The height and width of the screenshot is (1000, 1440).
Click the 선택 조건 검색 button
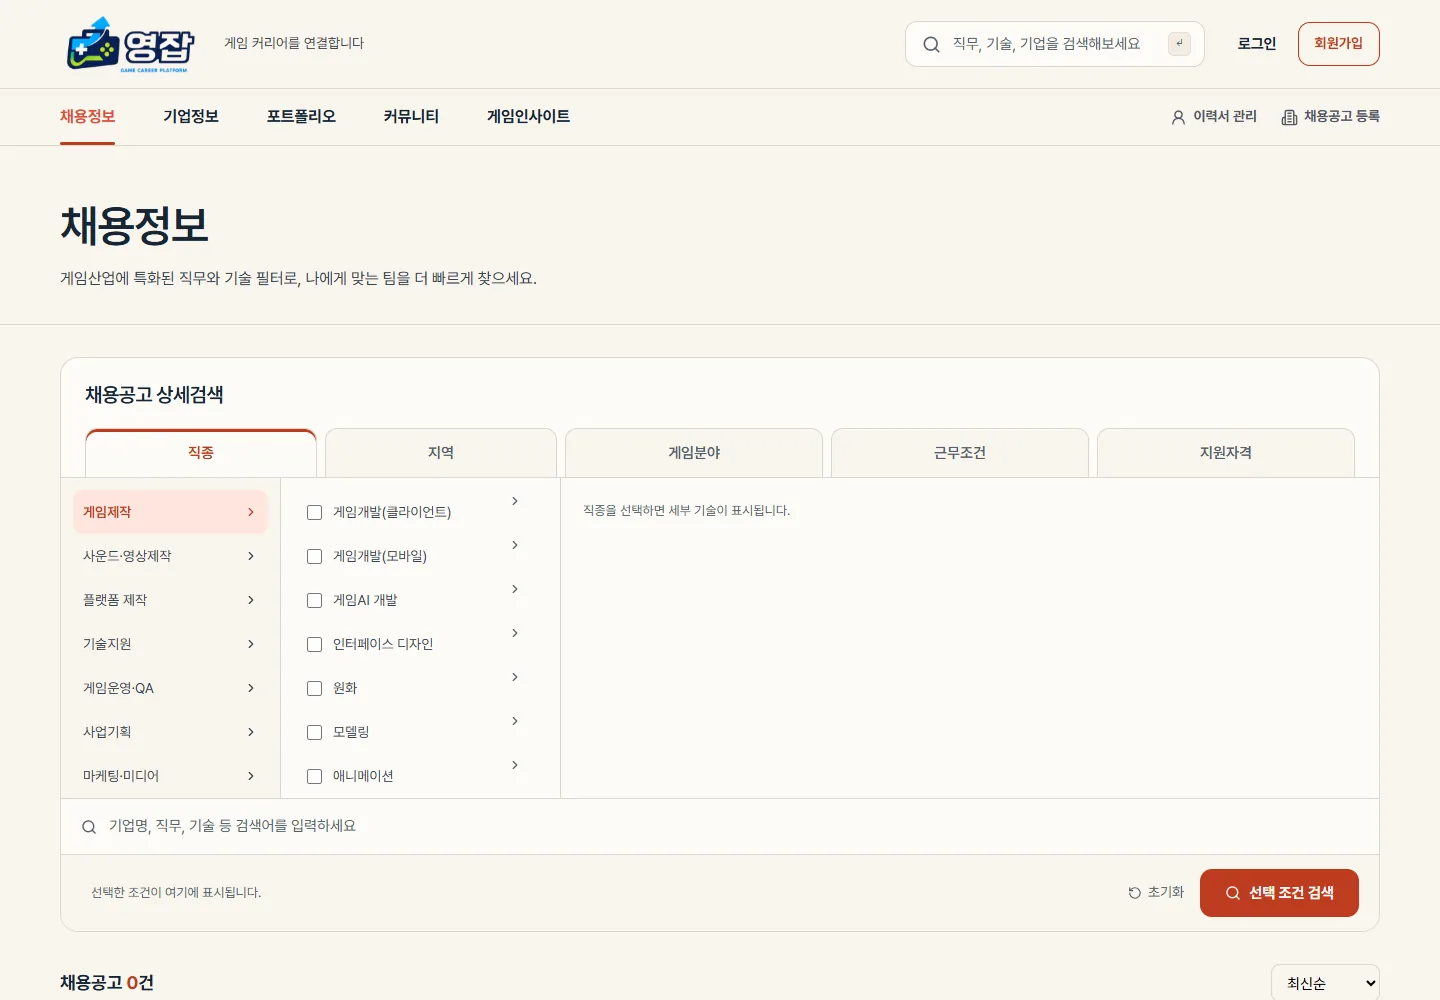click(1279, 893)
